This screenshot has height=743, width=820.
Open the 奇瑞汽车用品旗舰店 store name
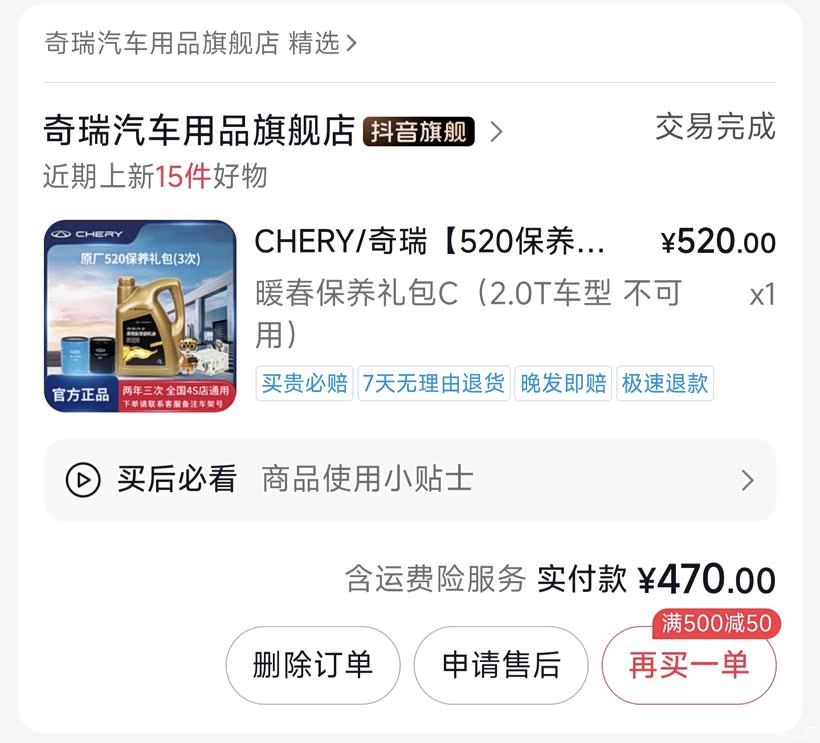[200, 131]
